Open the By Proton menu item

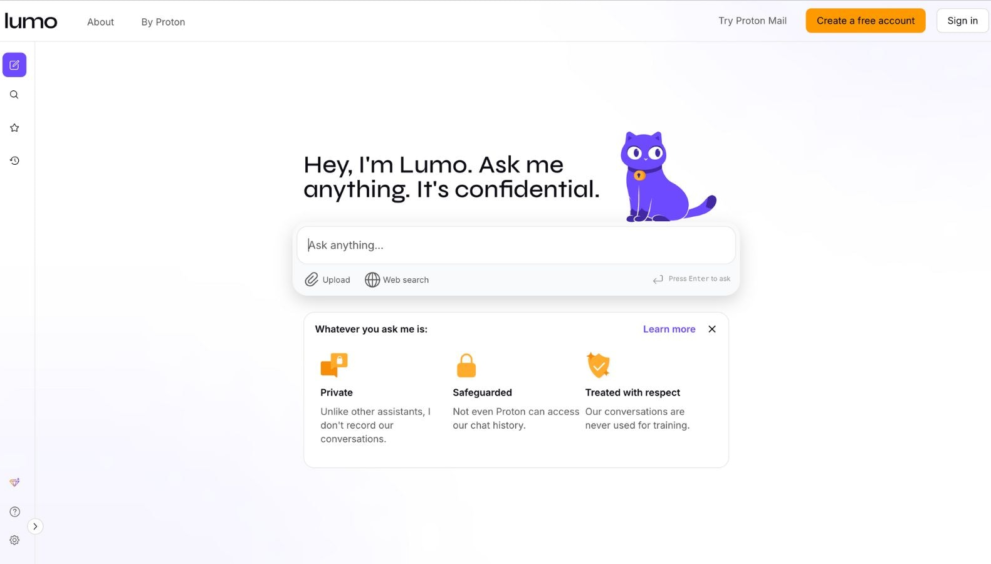click(163, 21)
